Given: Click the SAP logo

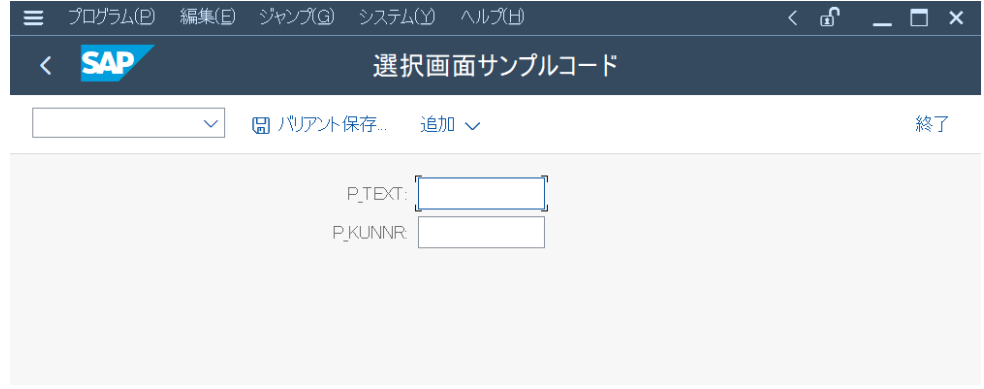Looking at the screenshot, I should pos(117,63).
